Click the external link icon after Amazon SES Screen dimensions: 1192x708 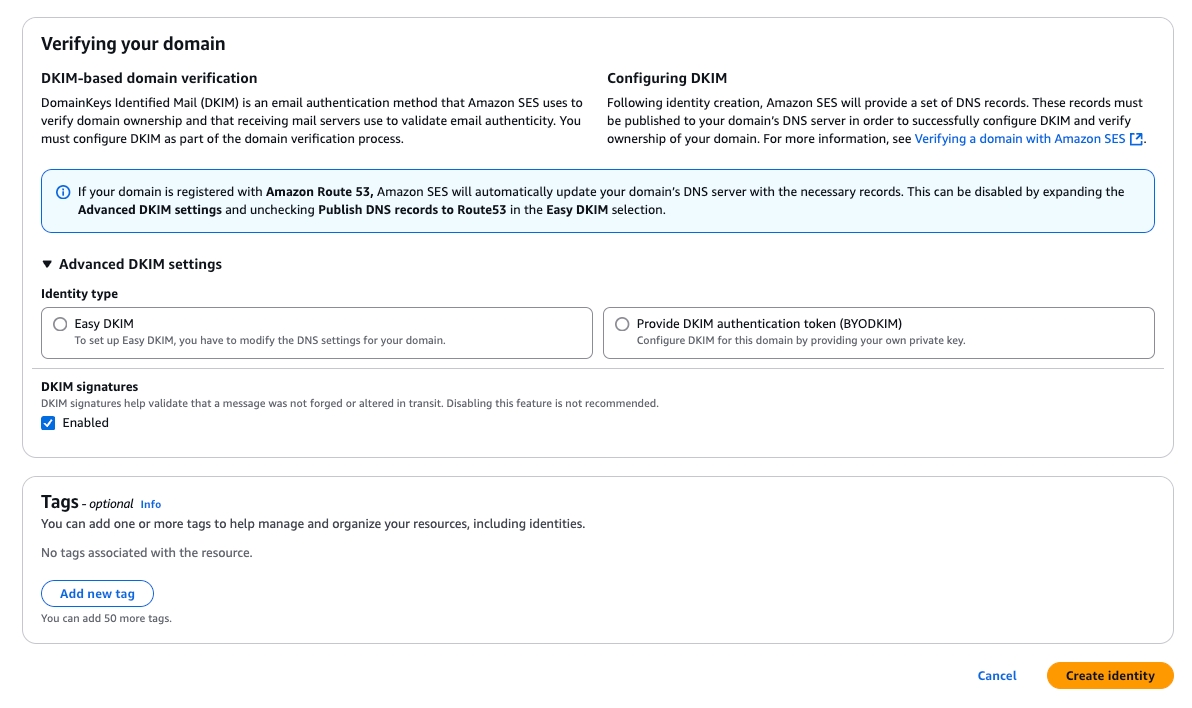click(x=1136, y=139)
